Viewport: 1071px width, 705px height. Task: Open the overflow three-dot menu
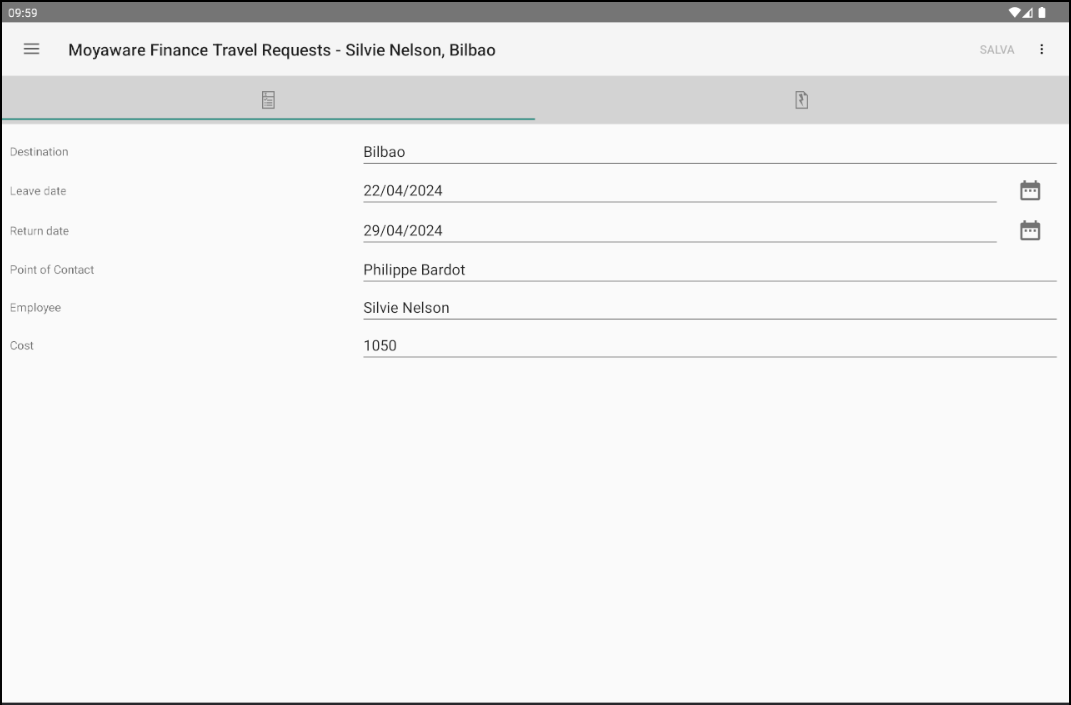[x=1043, y=50]
